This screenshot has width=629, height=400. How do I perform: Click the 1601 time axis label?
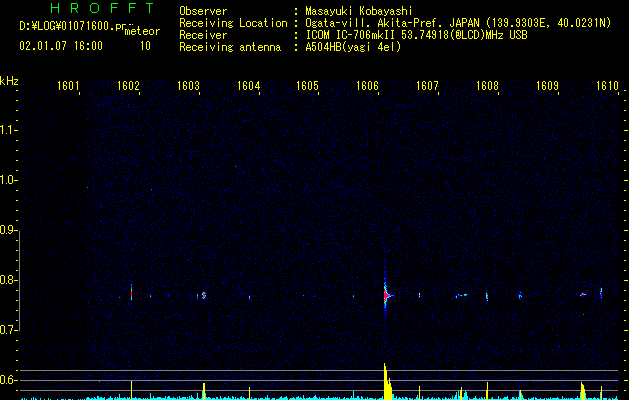[x=68, y=86]
